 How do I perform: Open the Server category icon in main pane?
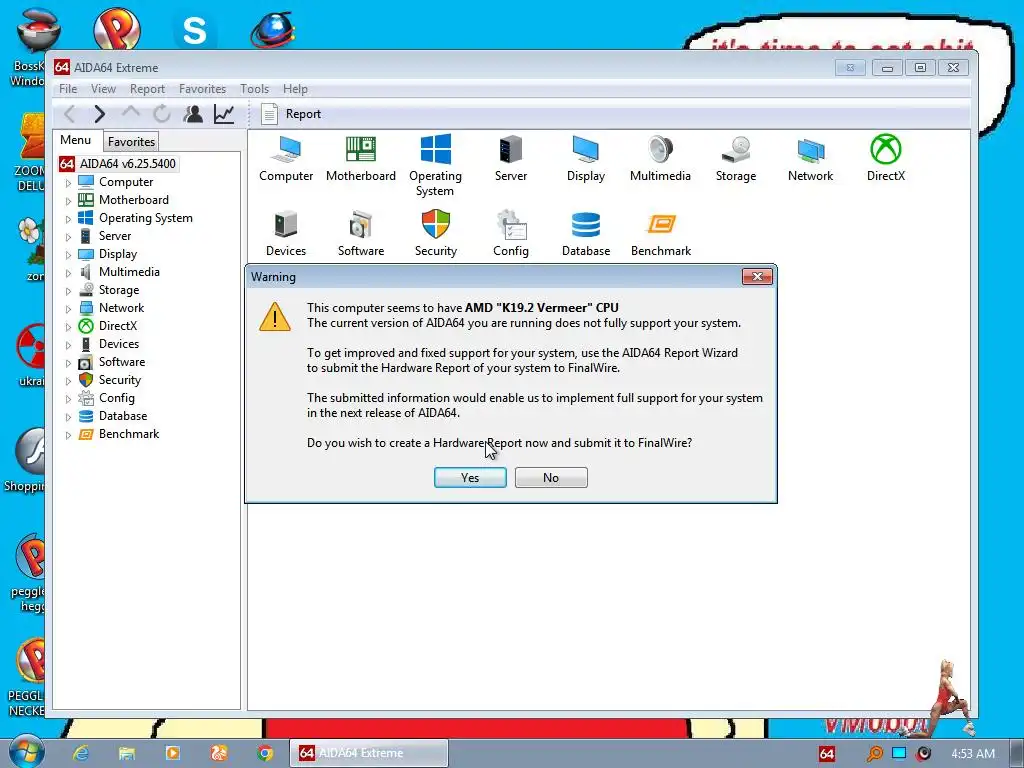coord(511,159)
